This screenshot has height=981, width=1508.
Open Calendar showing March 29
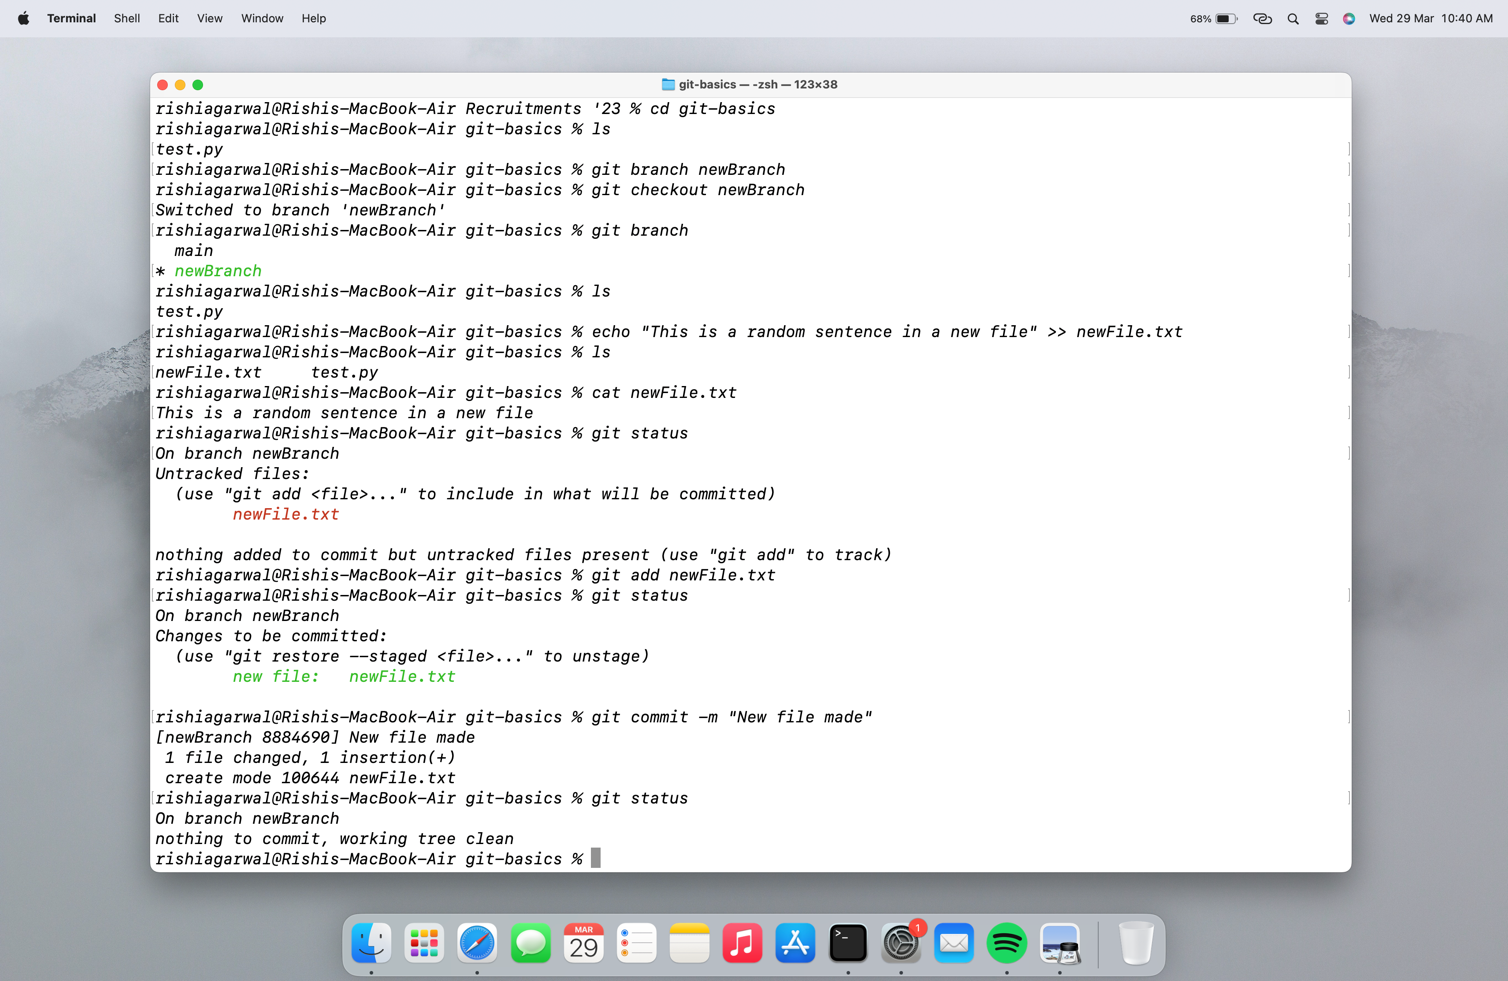click(x=583, y=942)
